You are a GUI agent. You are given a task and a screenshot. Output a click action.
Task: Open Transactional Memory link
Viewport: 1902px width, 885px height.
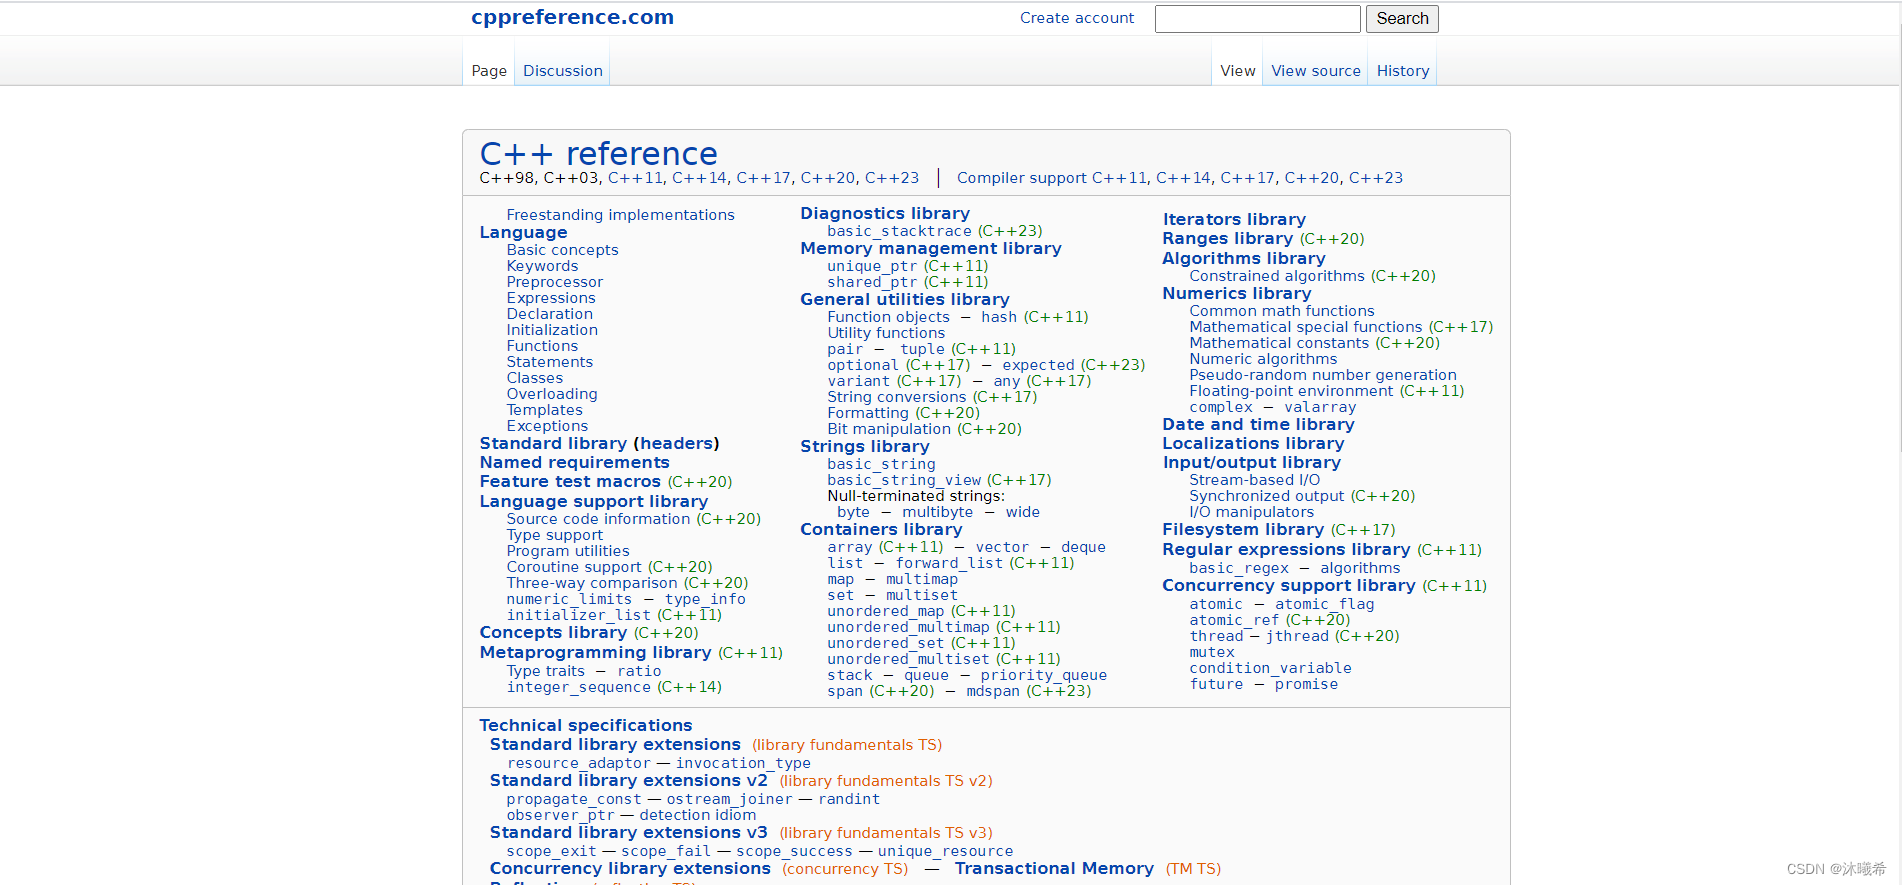pyautogui.click(x=1054, y=868)
